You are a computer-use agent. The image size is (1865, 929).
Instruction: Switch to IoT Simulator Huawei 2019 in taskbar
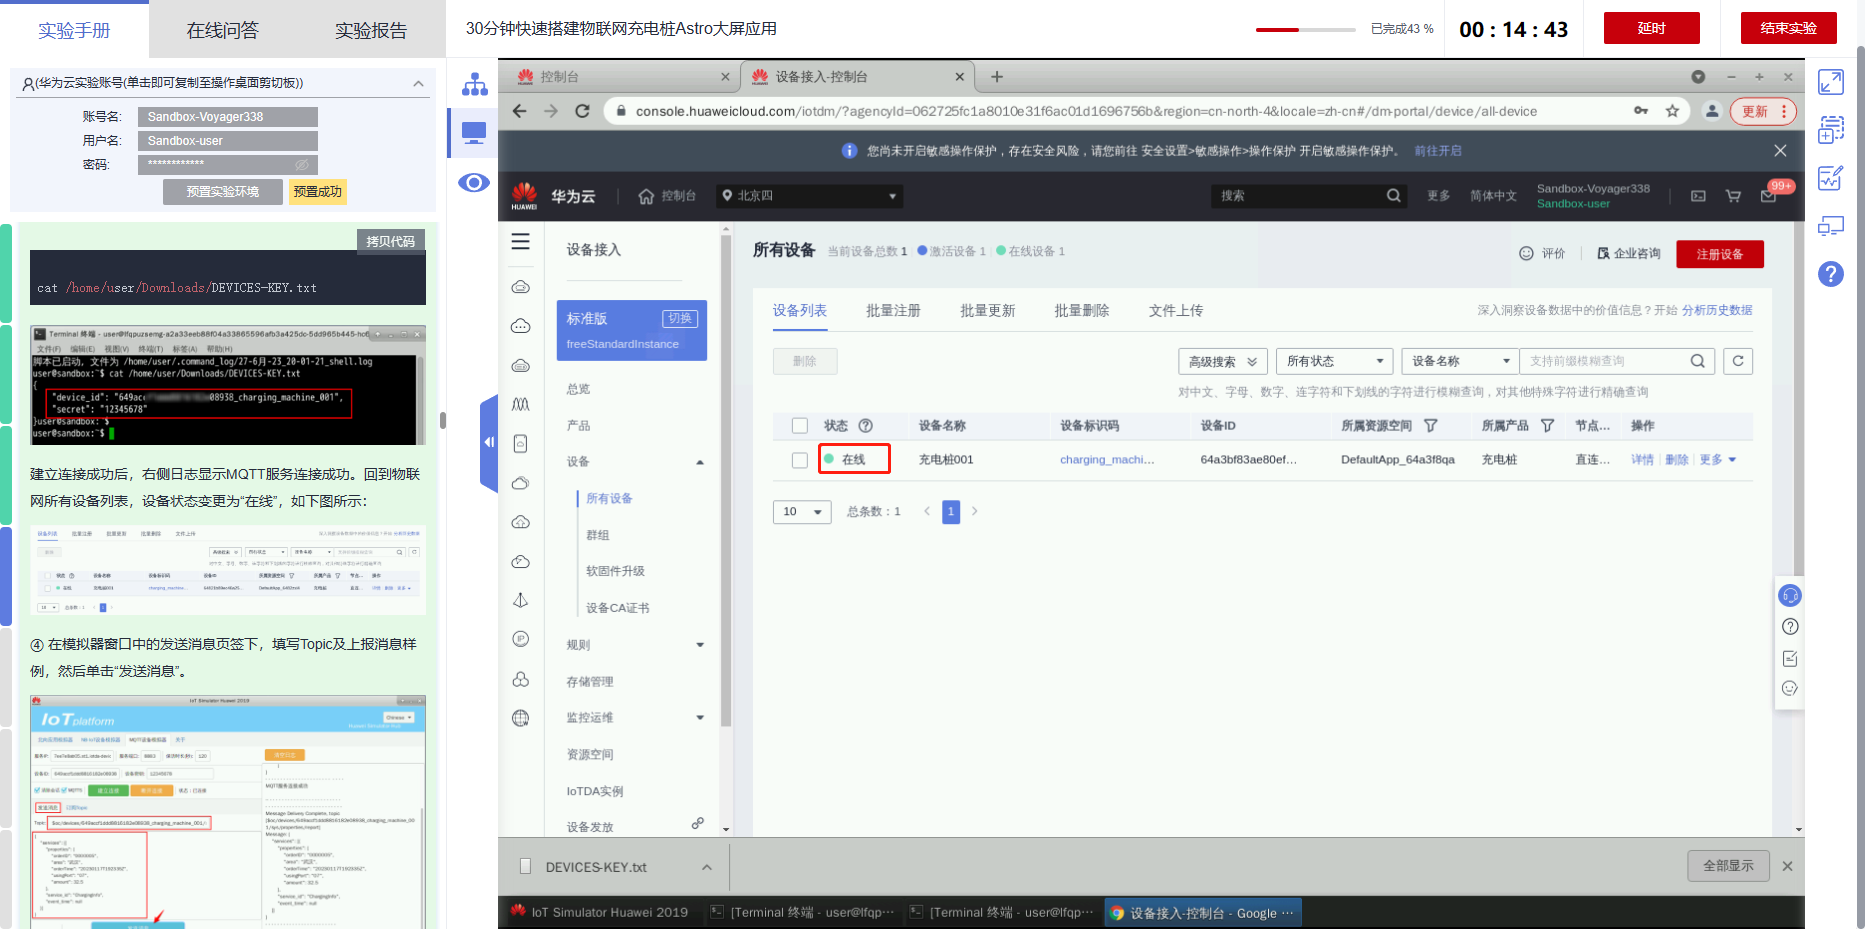(x=600, y=912)
